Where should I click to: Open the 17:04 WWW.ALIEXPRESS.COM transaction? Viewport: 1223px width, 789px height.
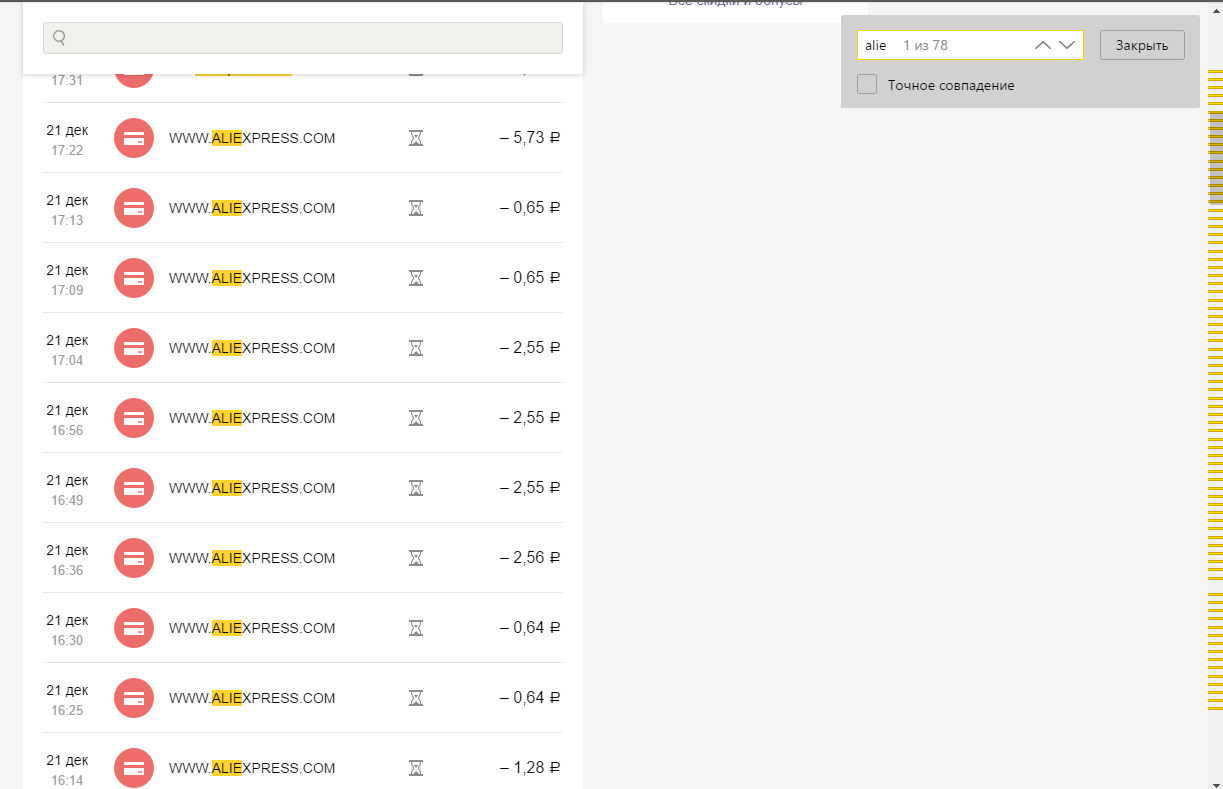coord(303,348)
